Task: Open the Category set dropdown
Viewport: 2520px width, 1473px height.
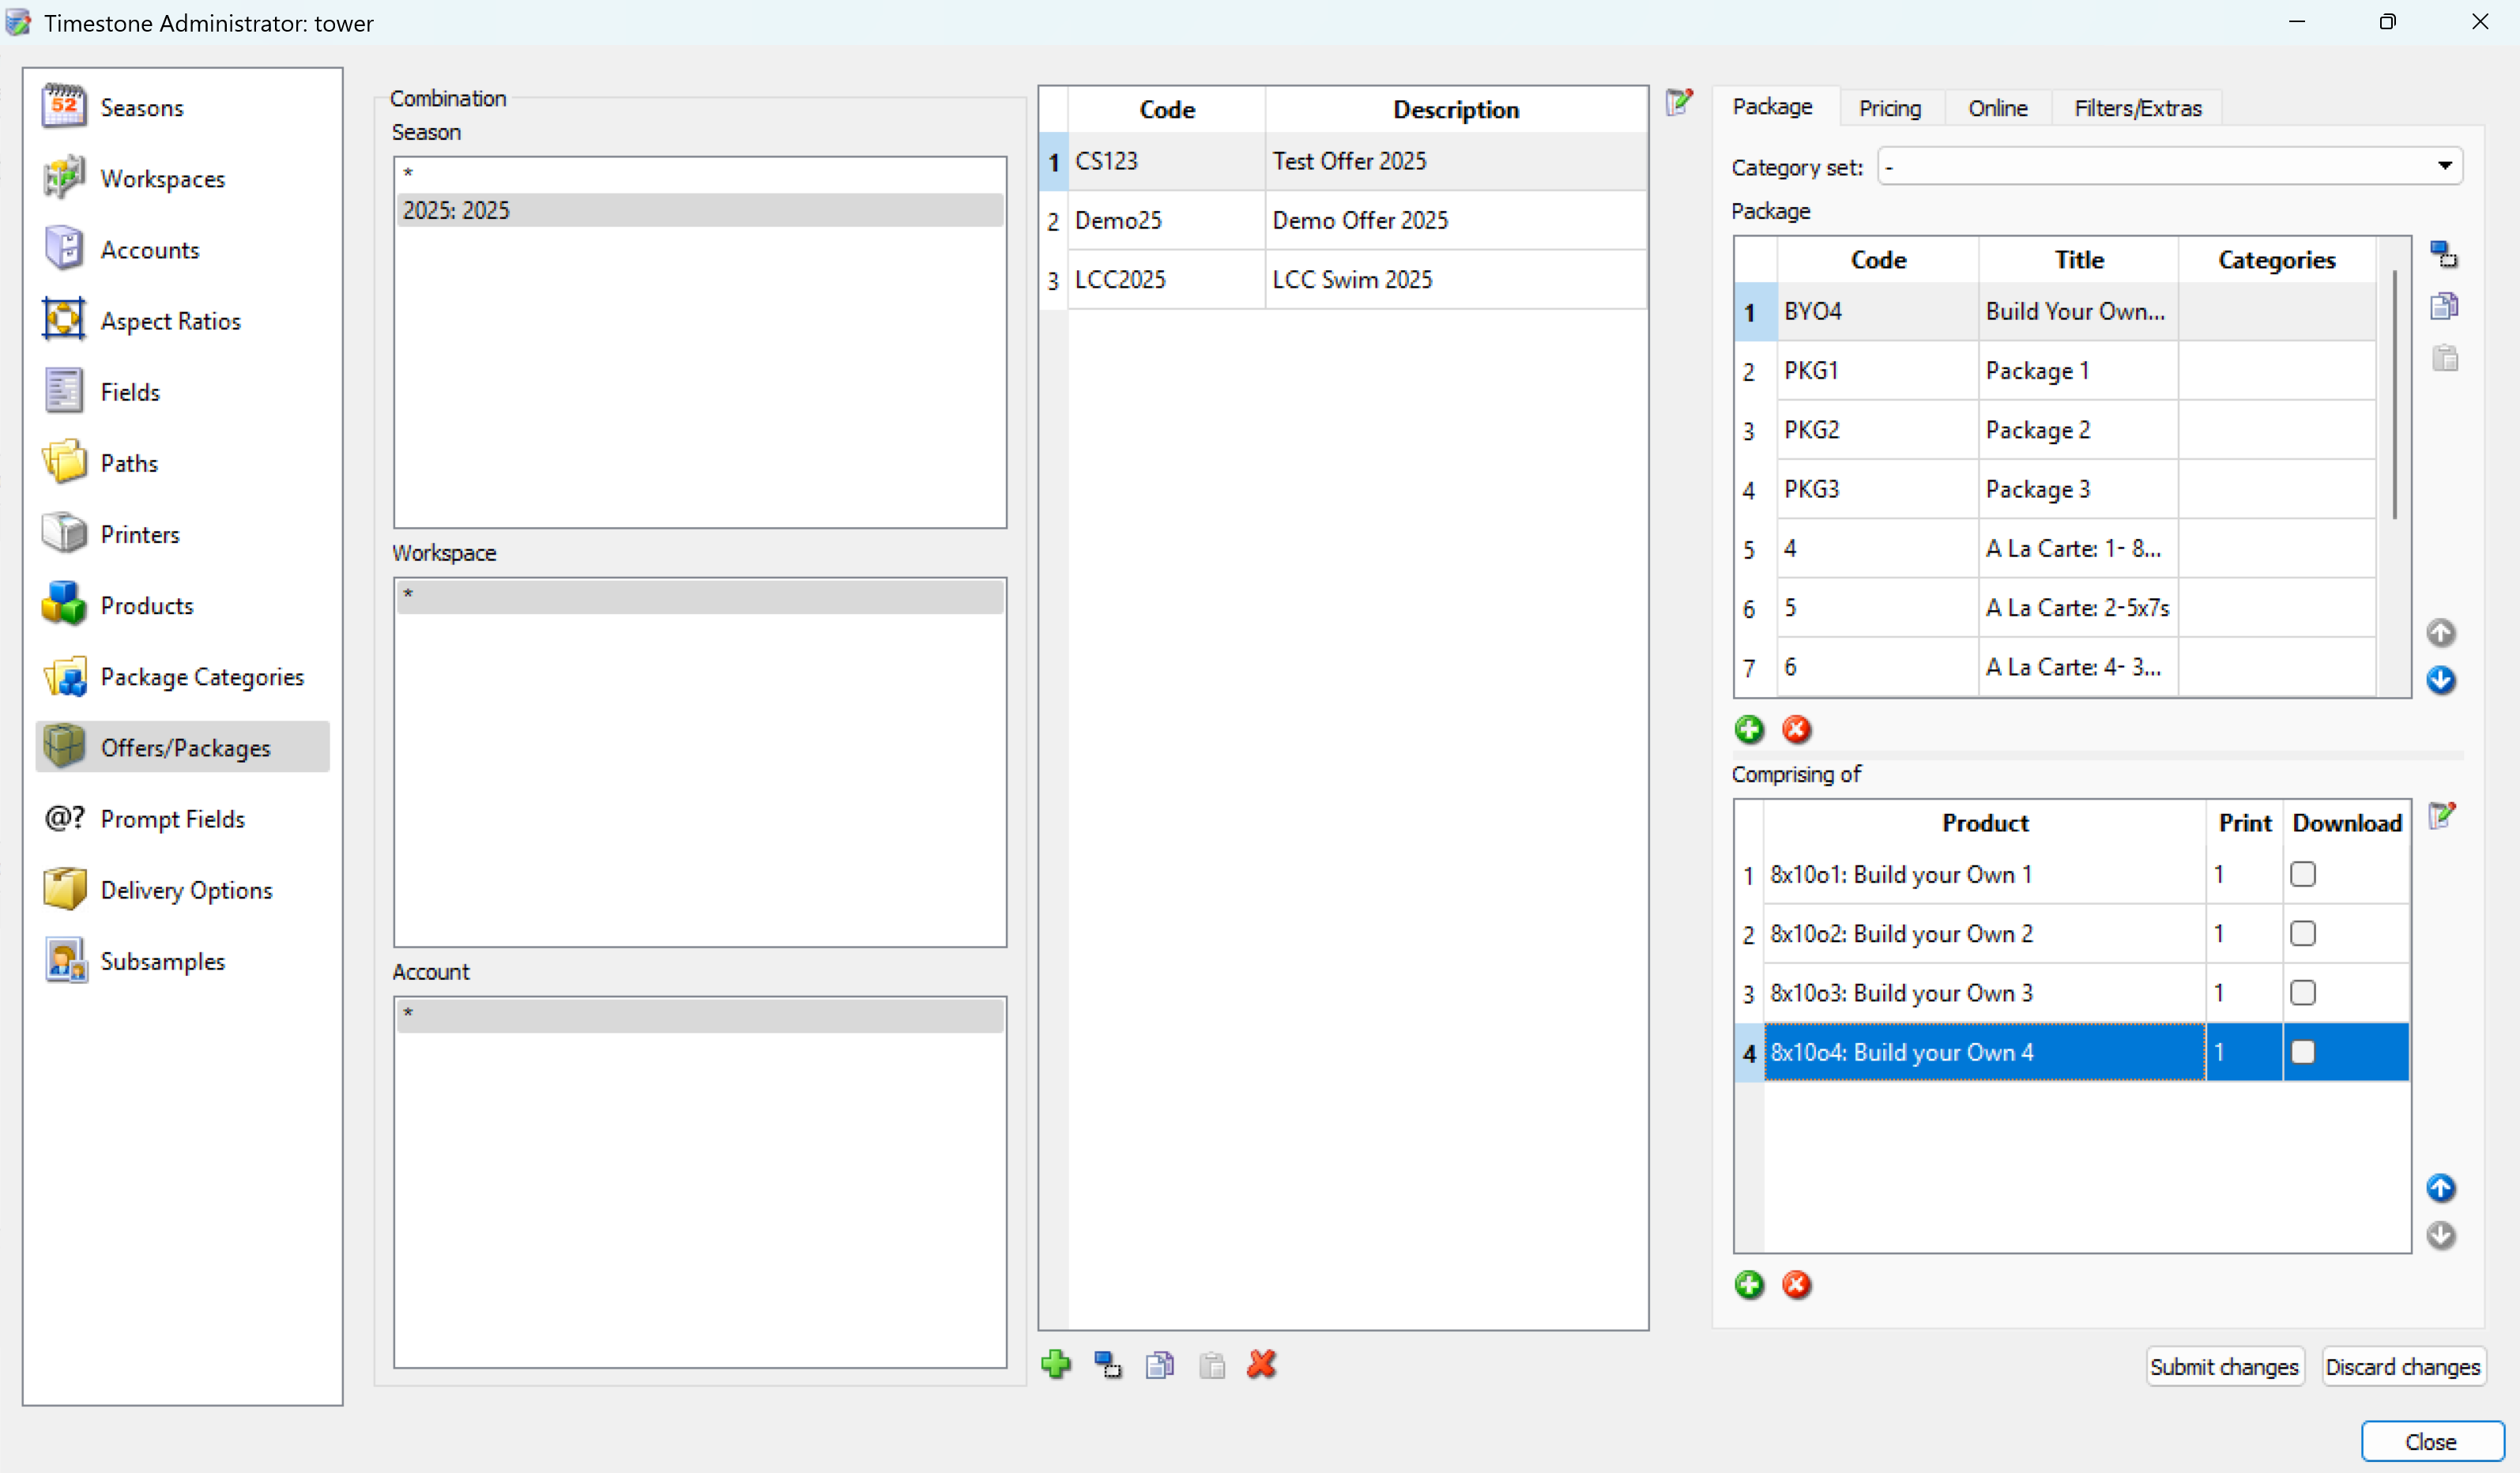Action: coord(2445,166)
